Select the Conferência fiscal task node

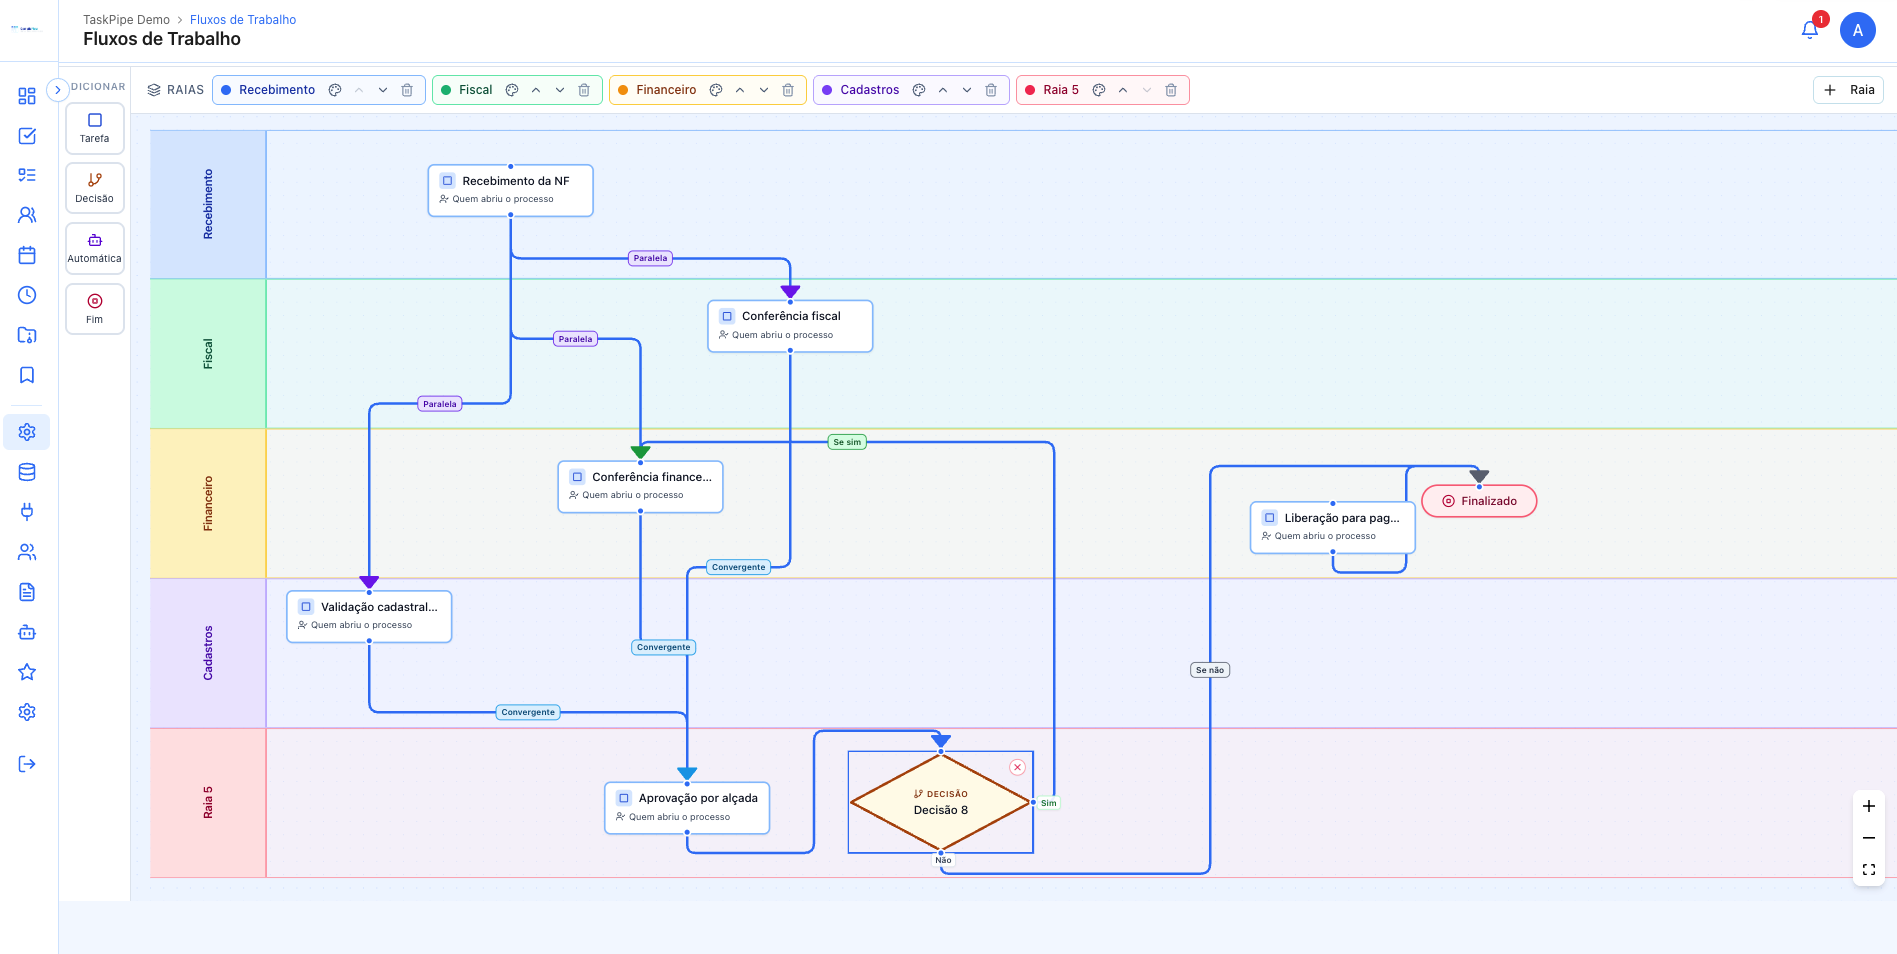790,326
